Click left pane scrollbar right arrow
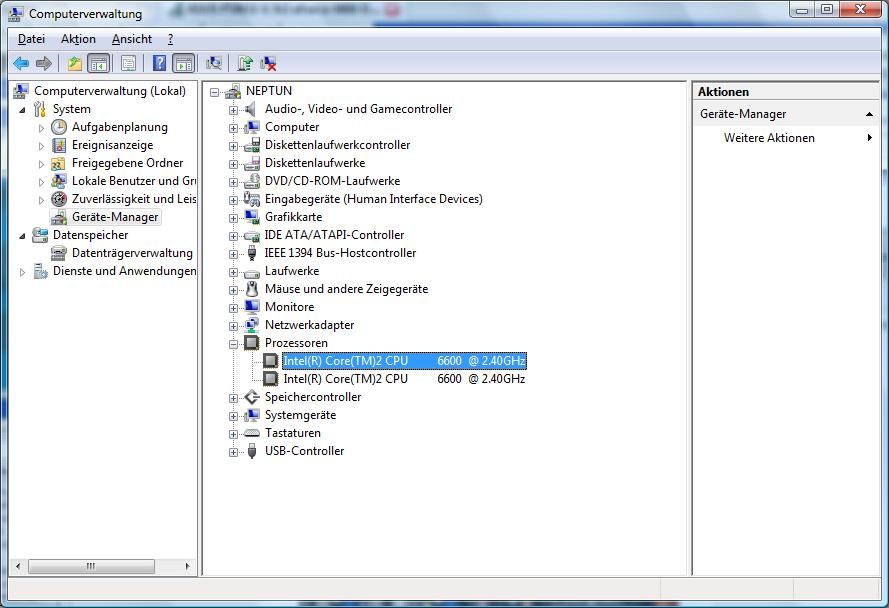The image size is (889, 608). pyautogui.click(x=188, y=566)
